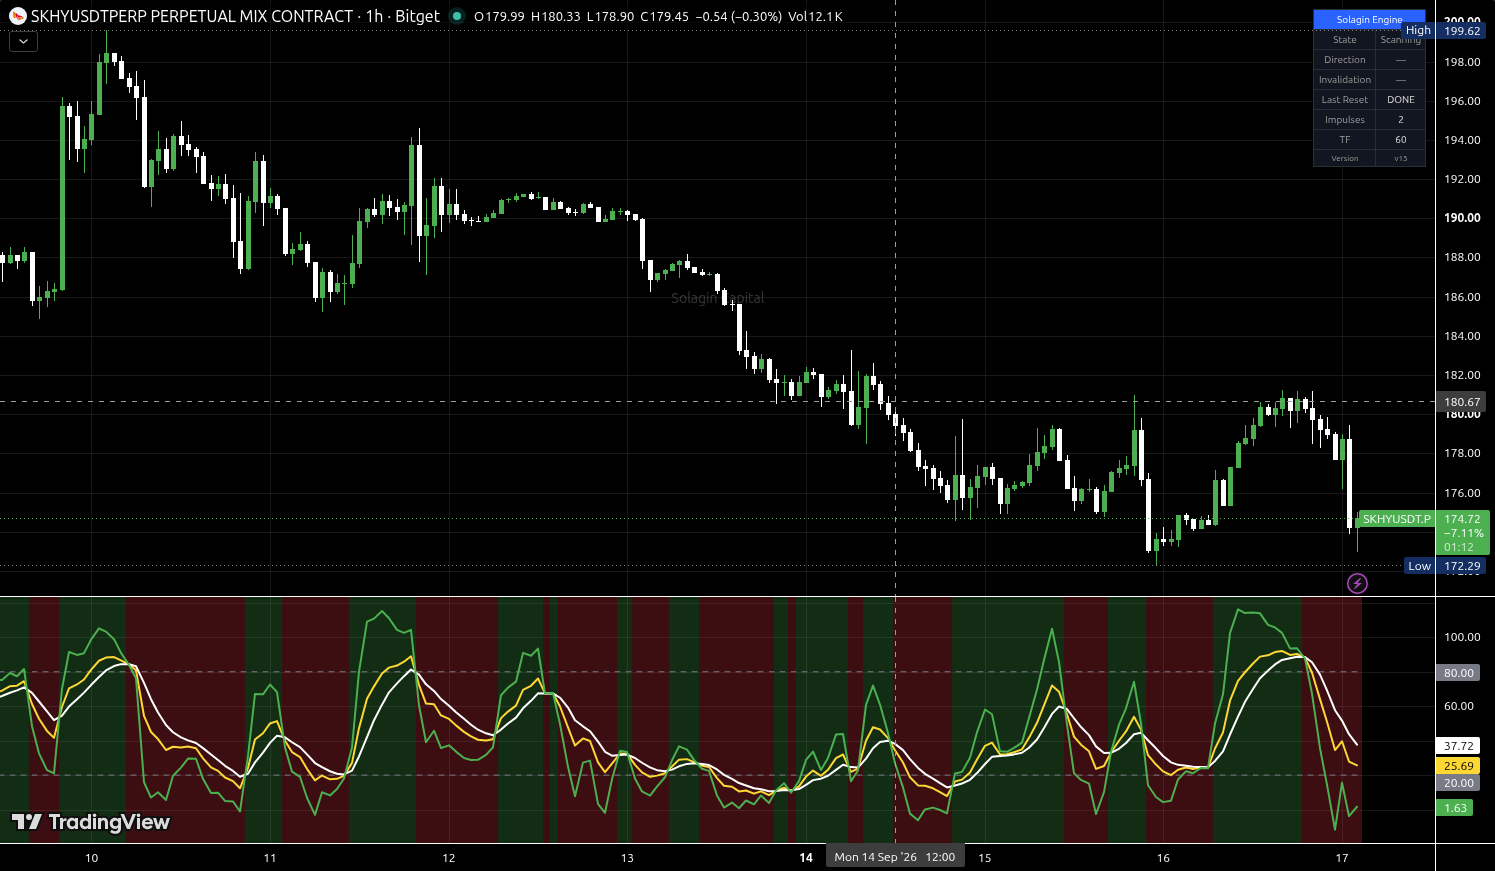Click the white 37.72 indicator value label
Screen dimensions: 1495x871
[x=1459, y=746]
